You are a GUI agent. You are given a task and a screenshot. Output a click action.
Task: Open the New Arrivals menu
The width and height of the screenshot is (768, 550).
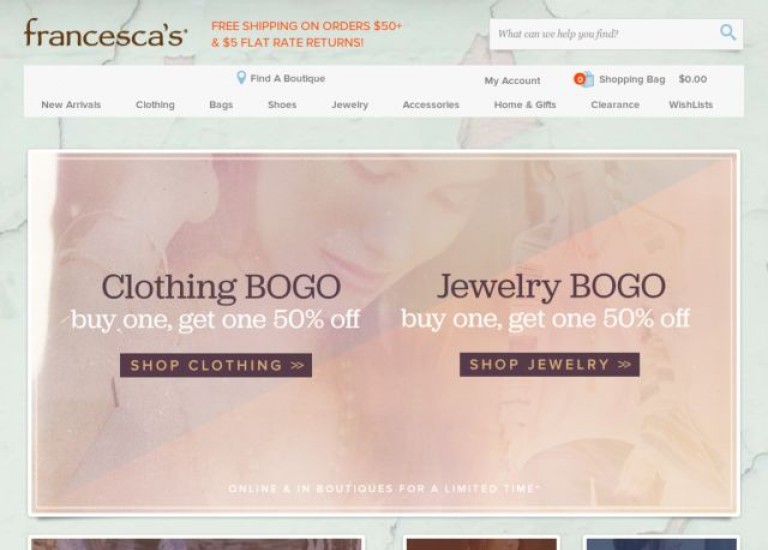tap(71, 105)
